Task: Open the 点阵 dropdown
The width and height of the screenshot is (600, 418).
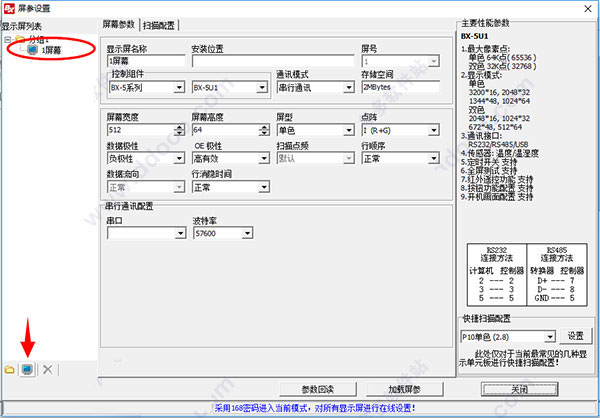Action: pos(433,131)
